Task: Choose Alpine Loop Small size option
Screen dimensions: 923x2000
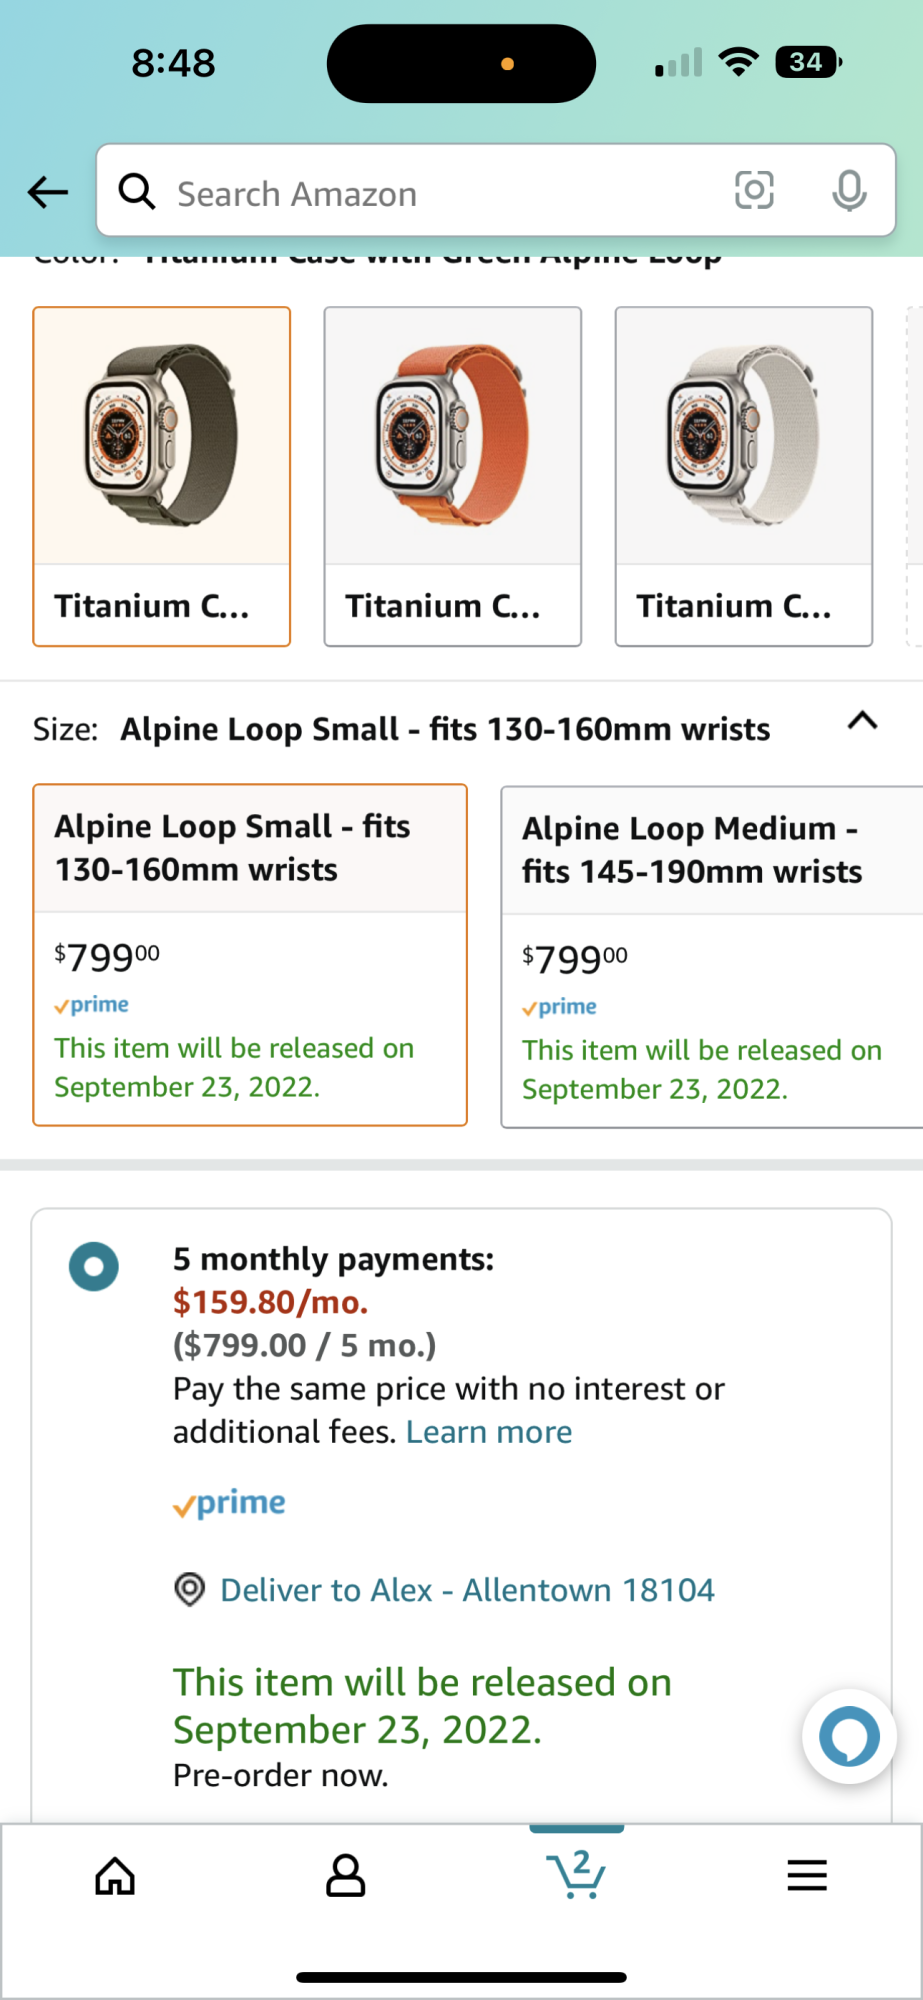Action: (x=250, y=954)
